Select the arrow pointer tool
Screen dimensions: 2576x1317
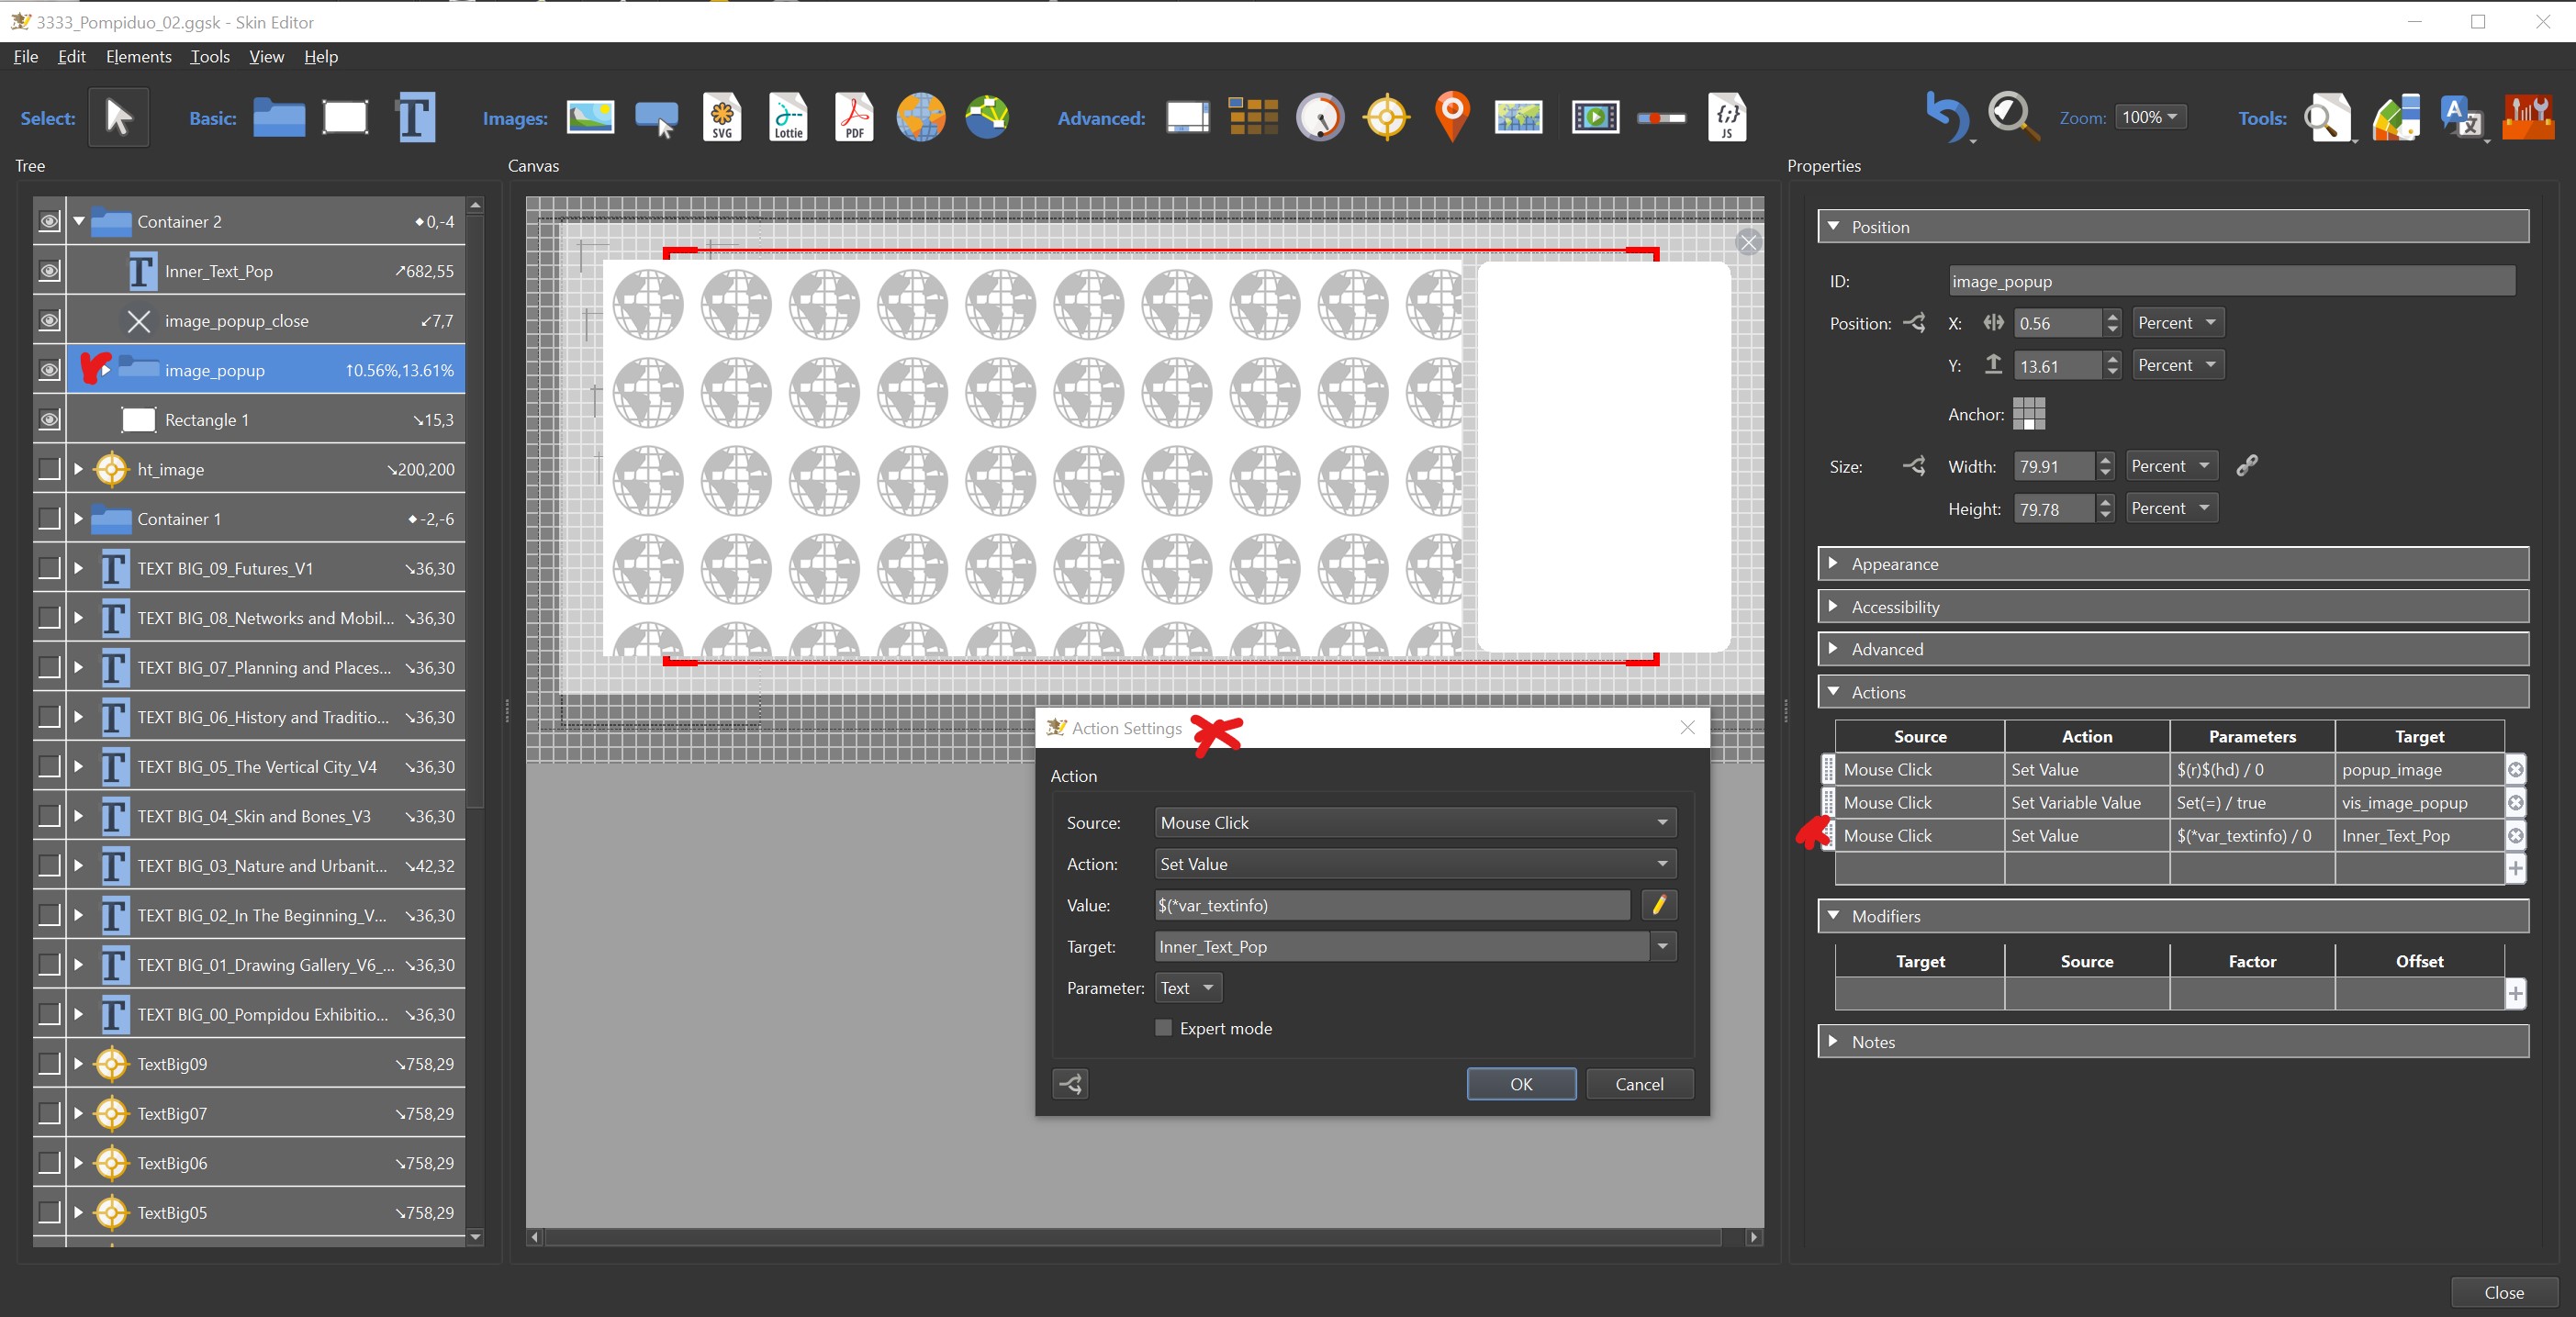[x=118, y=117]
